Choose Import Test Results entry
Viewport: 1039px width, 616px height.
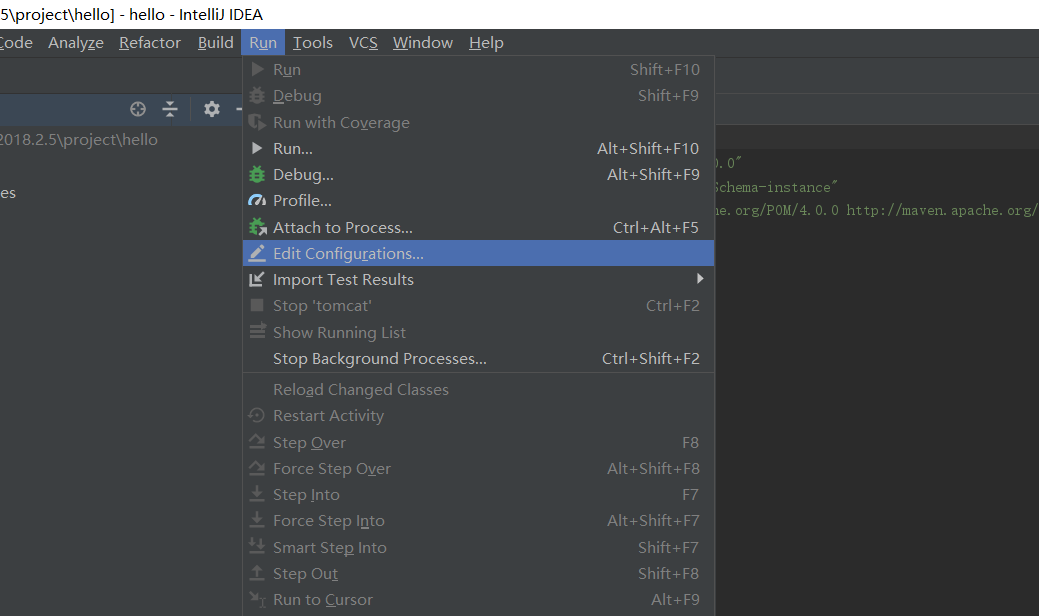tap(478, 280)
